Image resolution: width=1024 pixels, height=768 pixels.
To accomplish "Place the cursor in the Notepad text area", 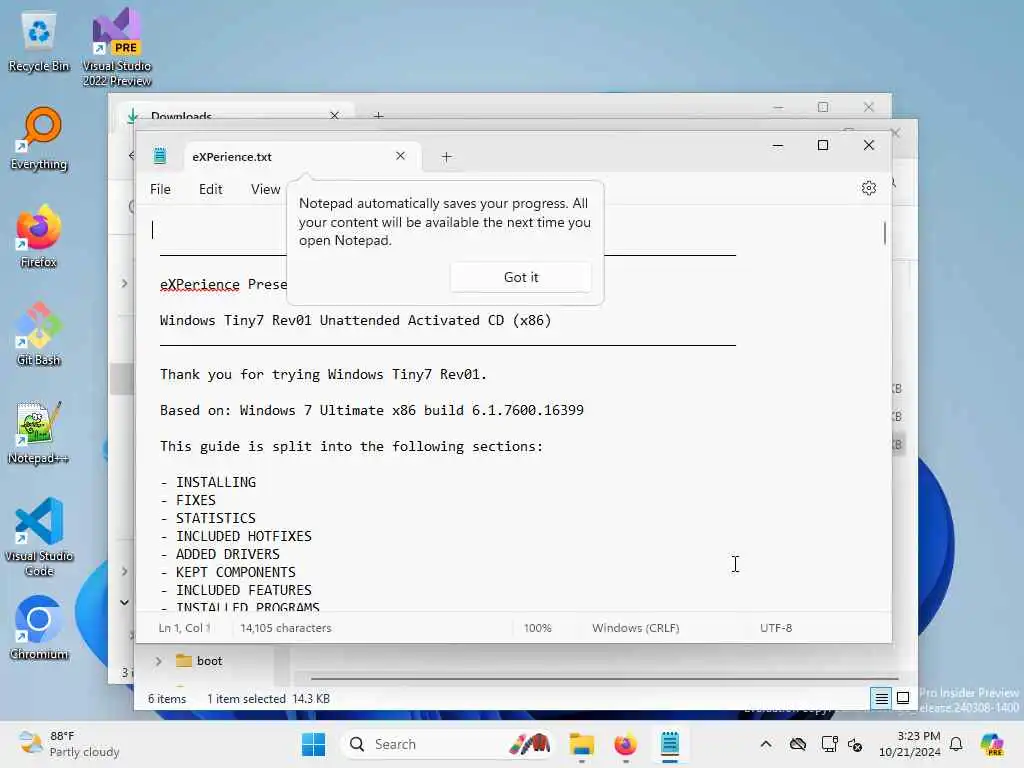I will pyautogui.click(x=513, y=408).
